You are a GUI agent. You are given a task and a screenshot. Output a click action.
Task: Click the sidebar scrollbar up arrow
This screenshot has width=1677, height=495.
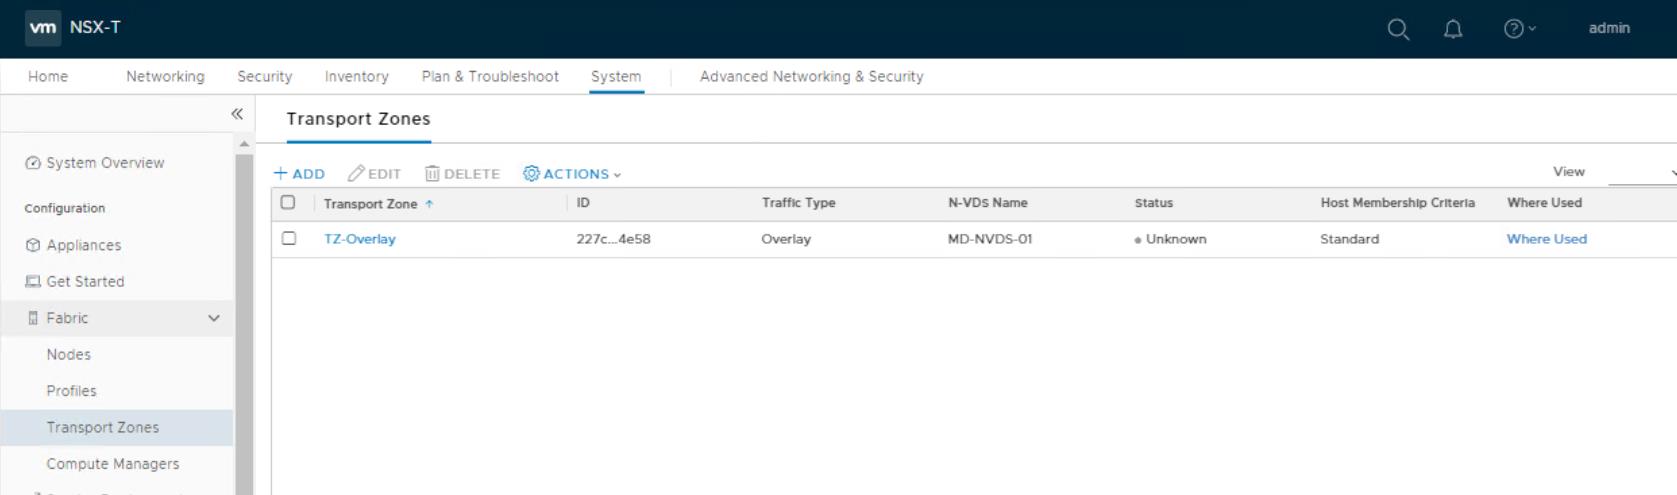[x=244, y=145]
